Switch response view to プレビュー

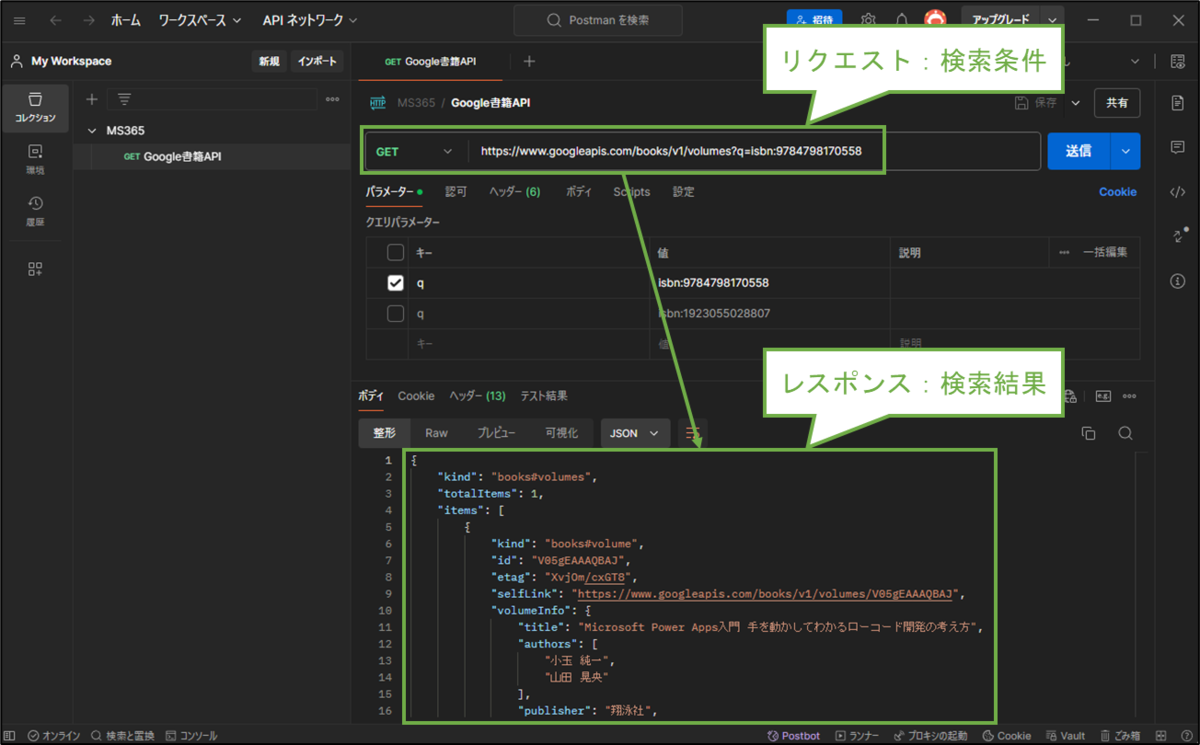pos(496,433)
